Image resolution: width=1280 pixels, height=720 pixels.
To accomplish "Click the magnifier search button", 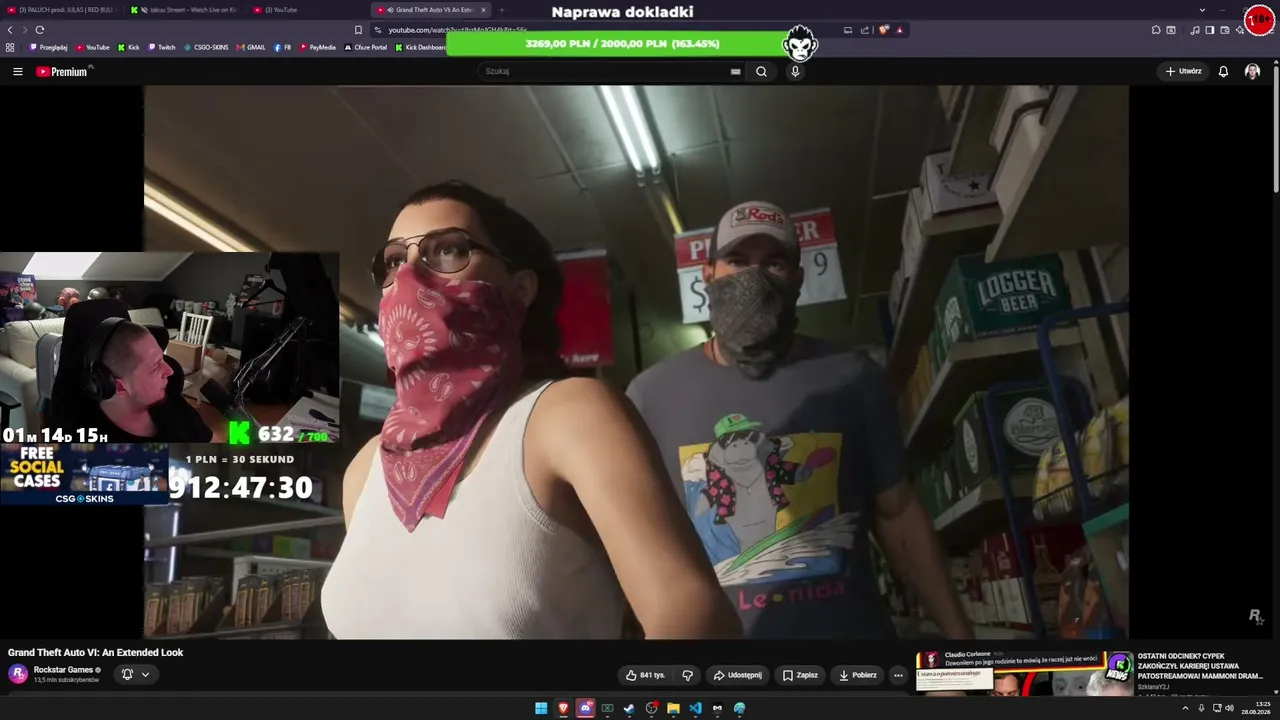I will pyautogui.click(x=761, y=71).
